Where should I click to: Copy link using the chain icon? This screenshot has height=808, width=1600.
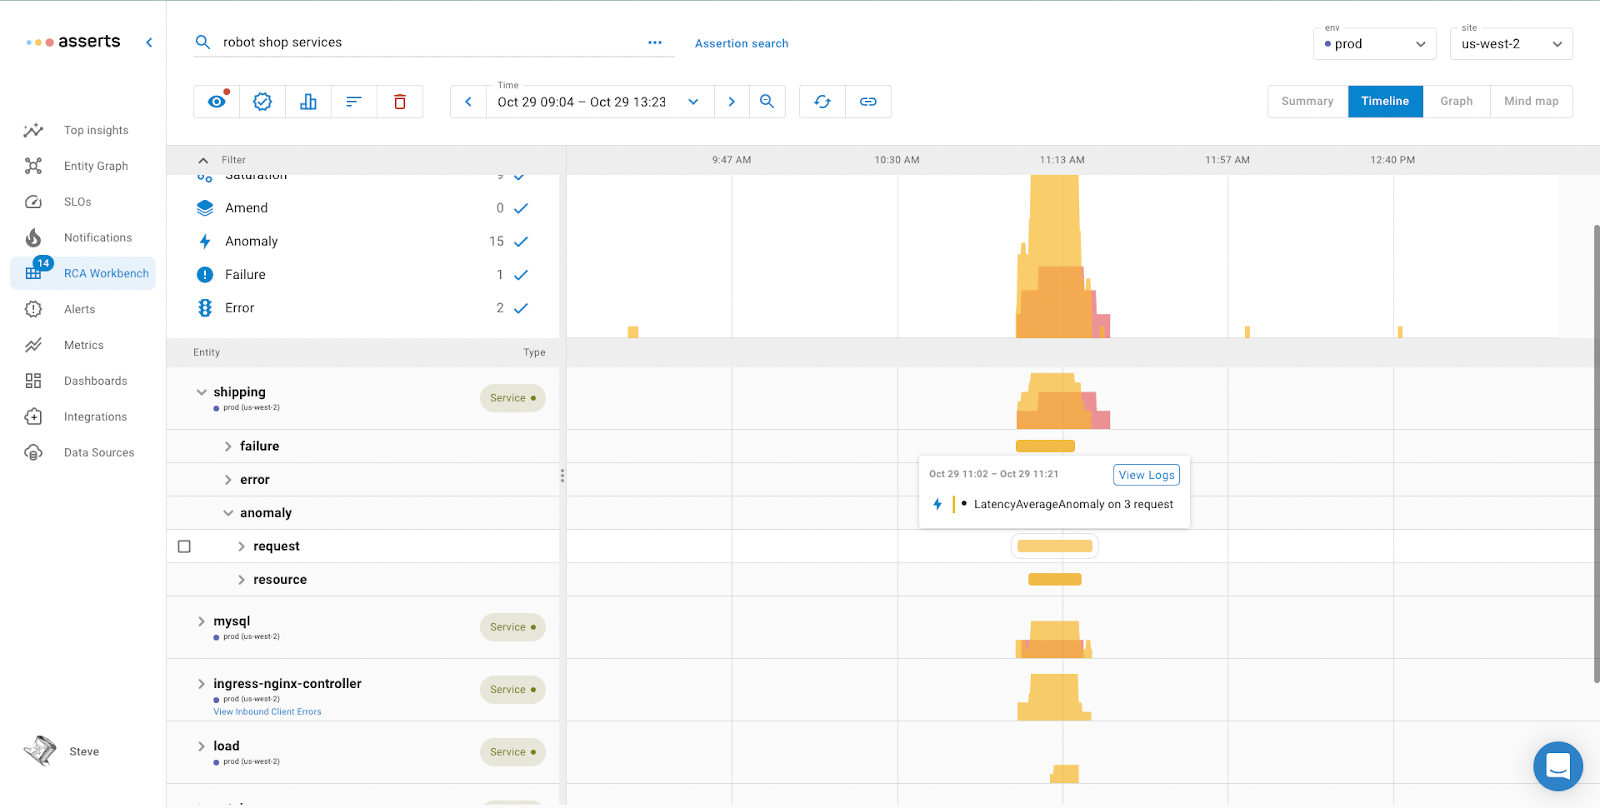[x=868, y=102]
